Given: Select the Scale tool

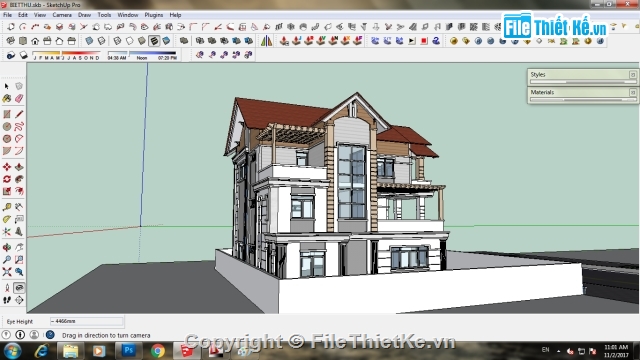Looking at the screenshot, I should click(7, 191).
